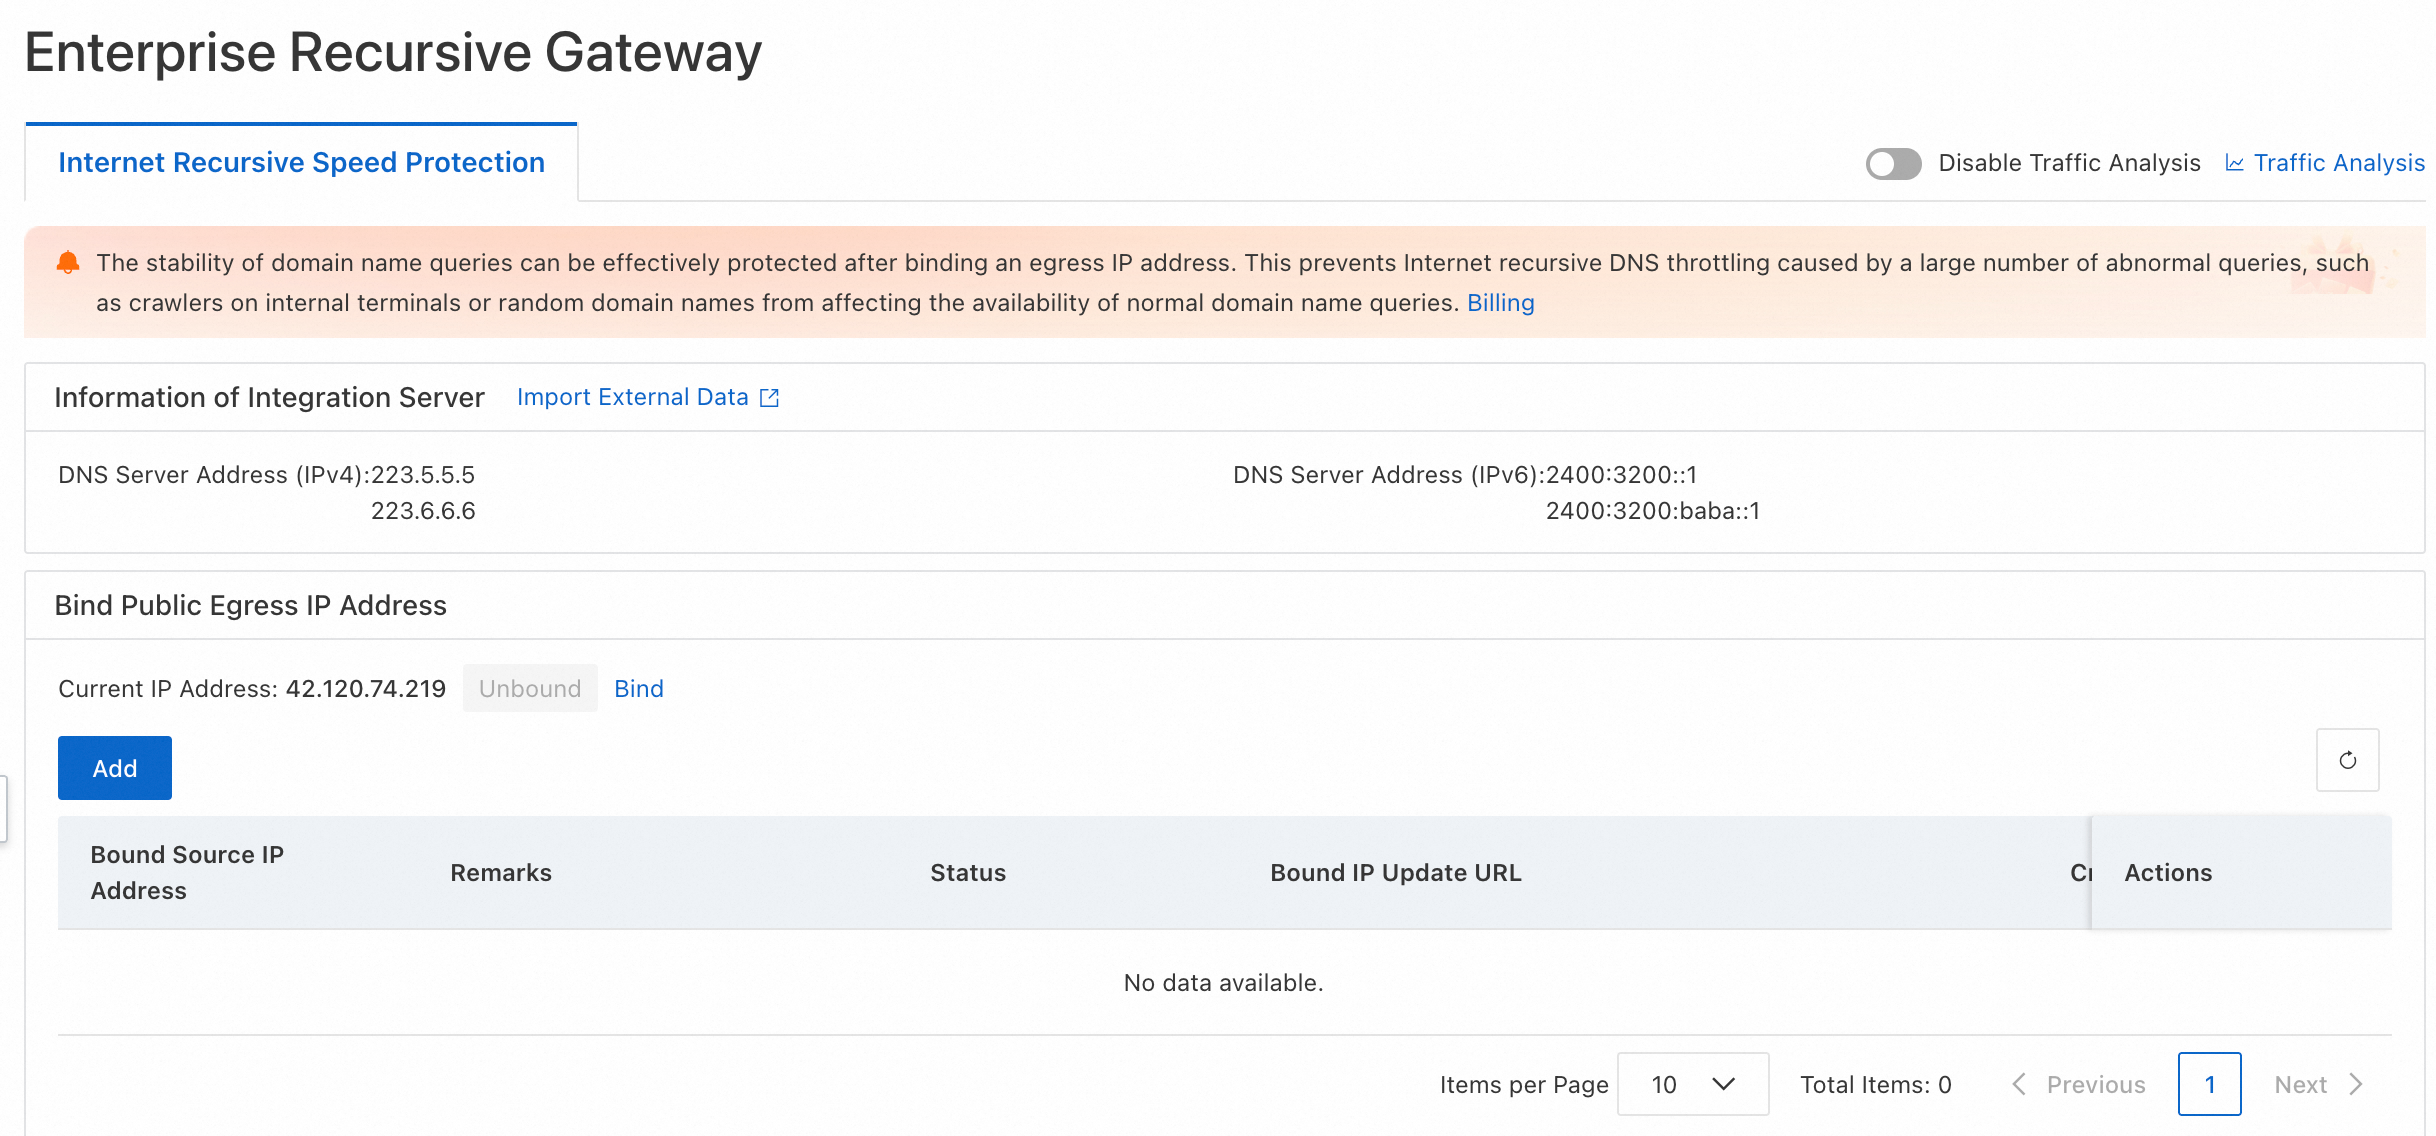Click the refresh icon above the table

pyautogui.click(x=2347, y=760)
